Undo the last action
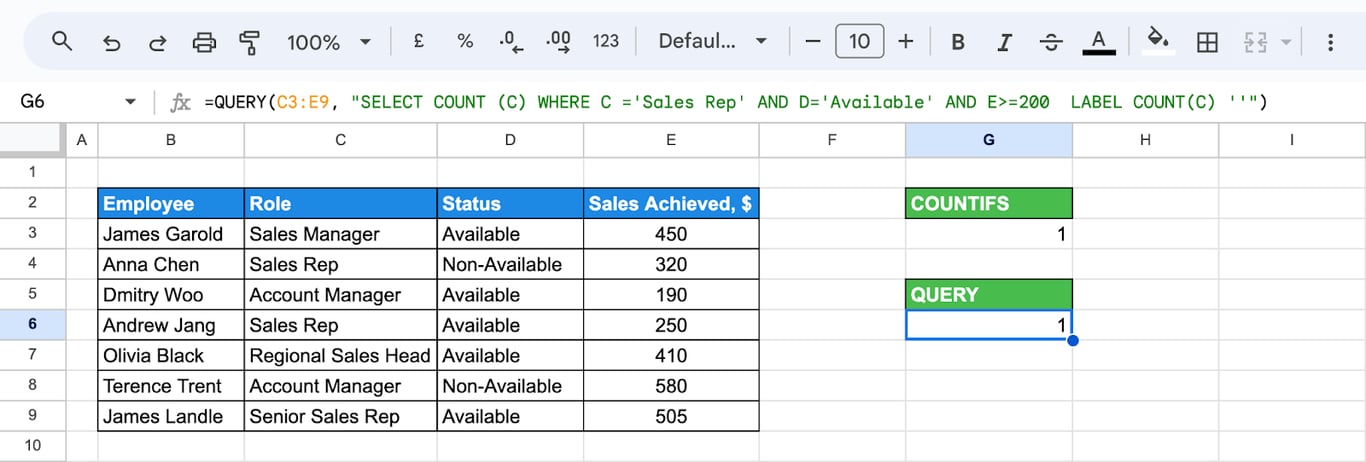The height and width of the screenshot is (462, 1366). click(x=111, y=42)
